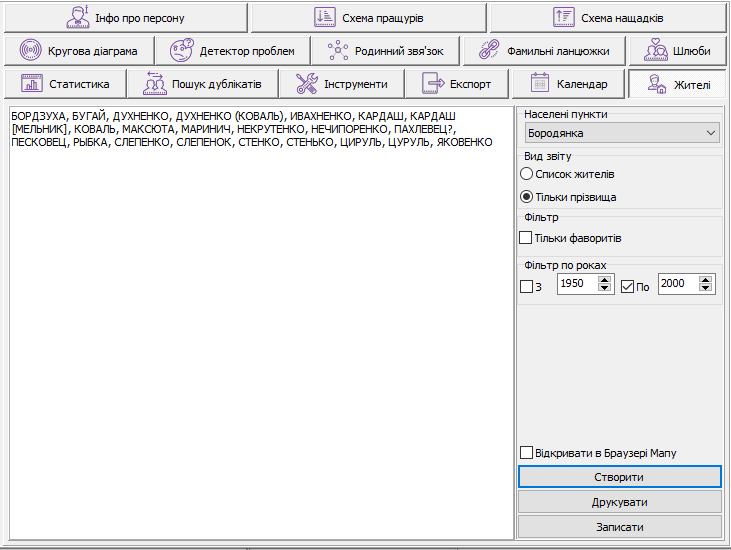Open Схема пращурів ancestors chart icon
This screenshot has height=550, width=731.
coord(325,17)
